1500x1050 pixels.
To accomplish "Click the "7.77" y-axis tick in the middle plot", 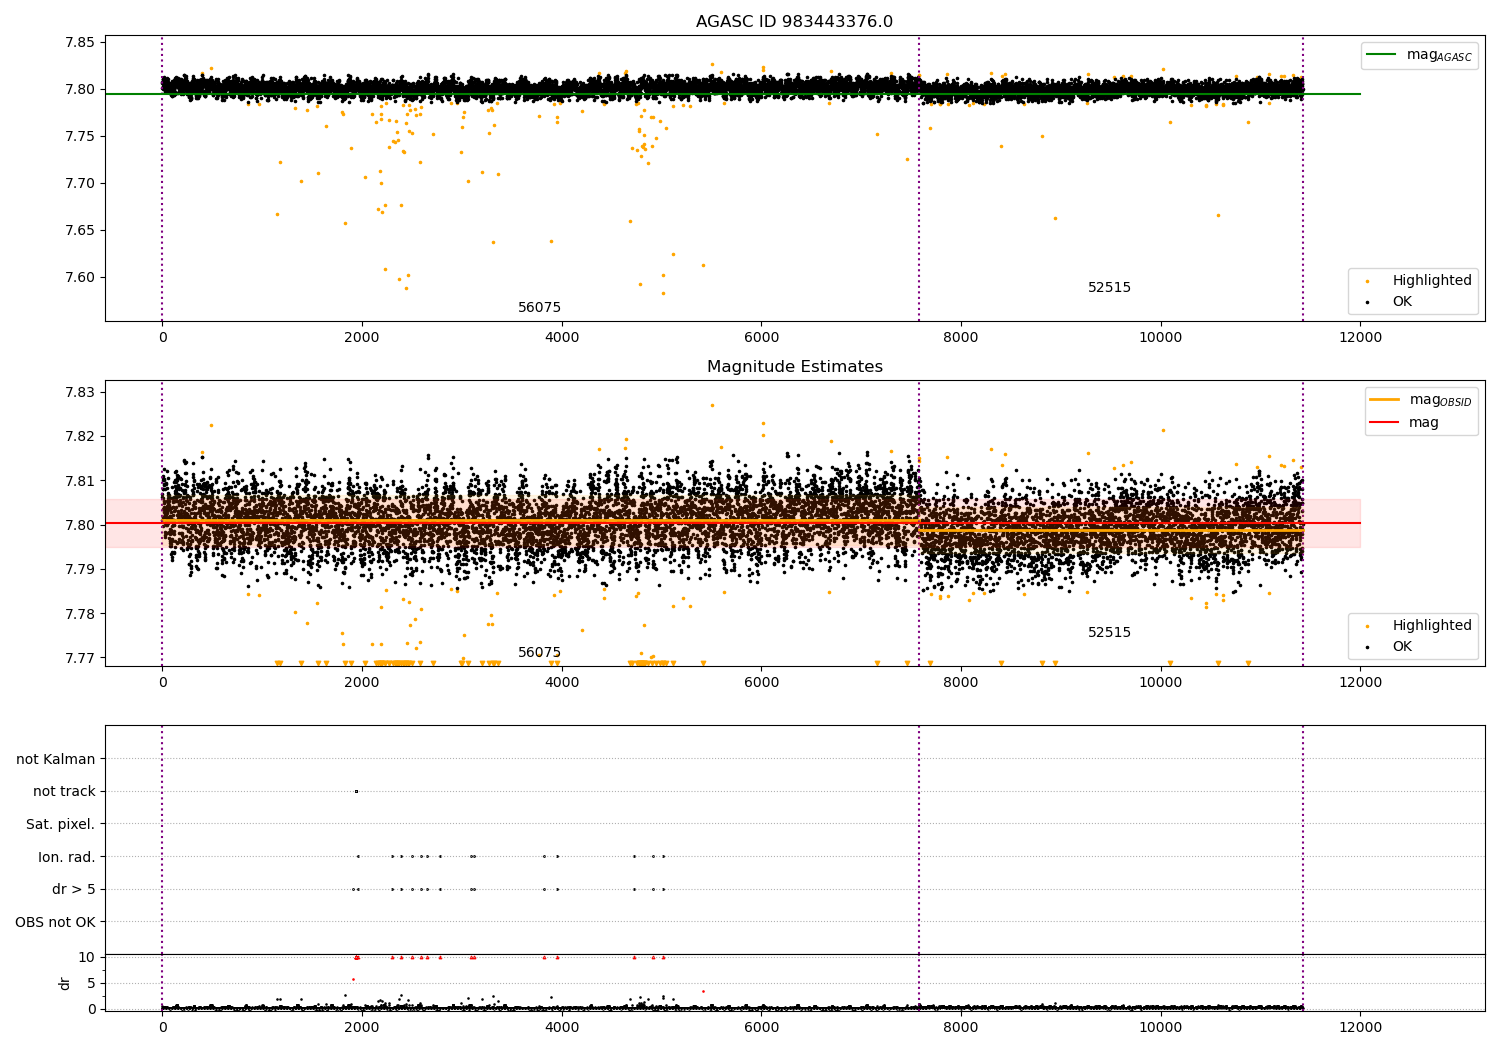I will (80, 658).
